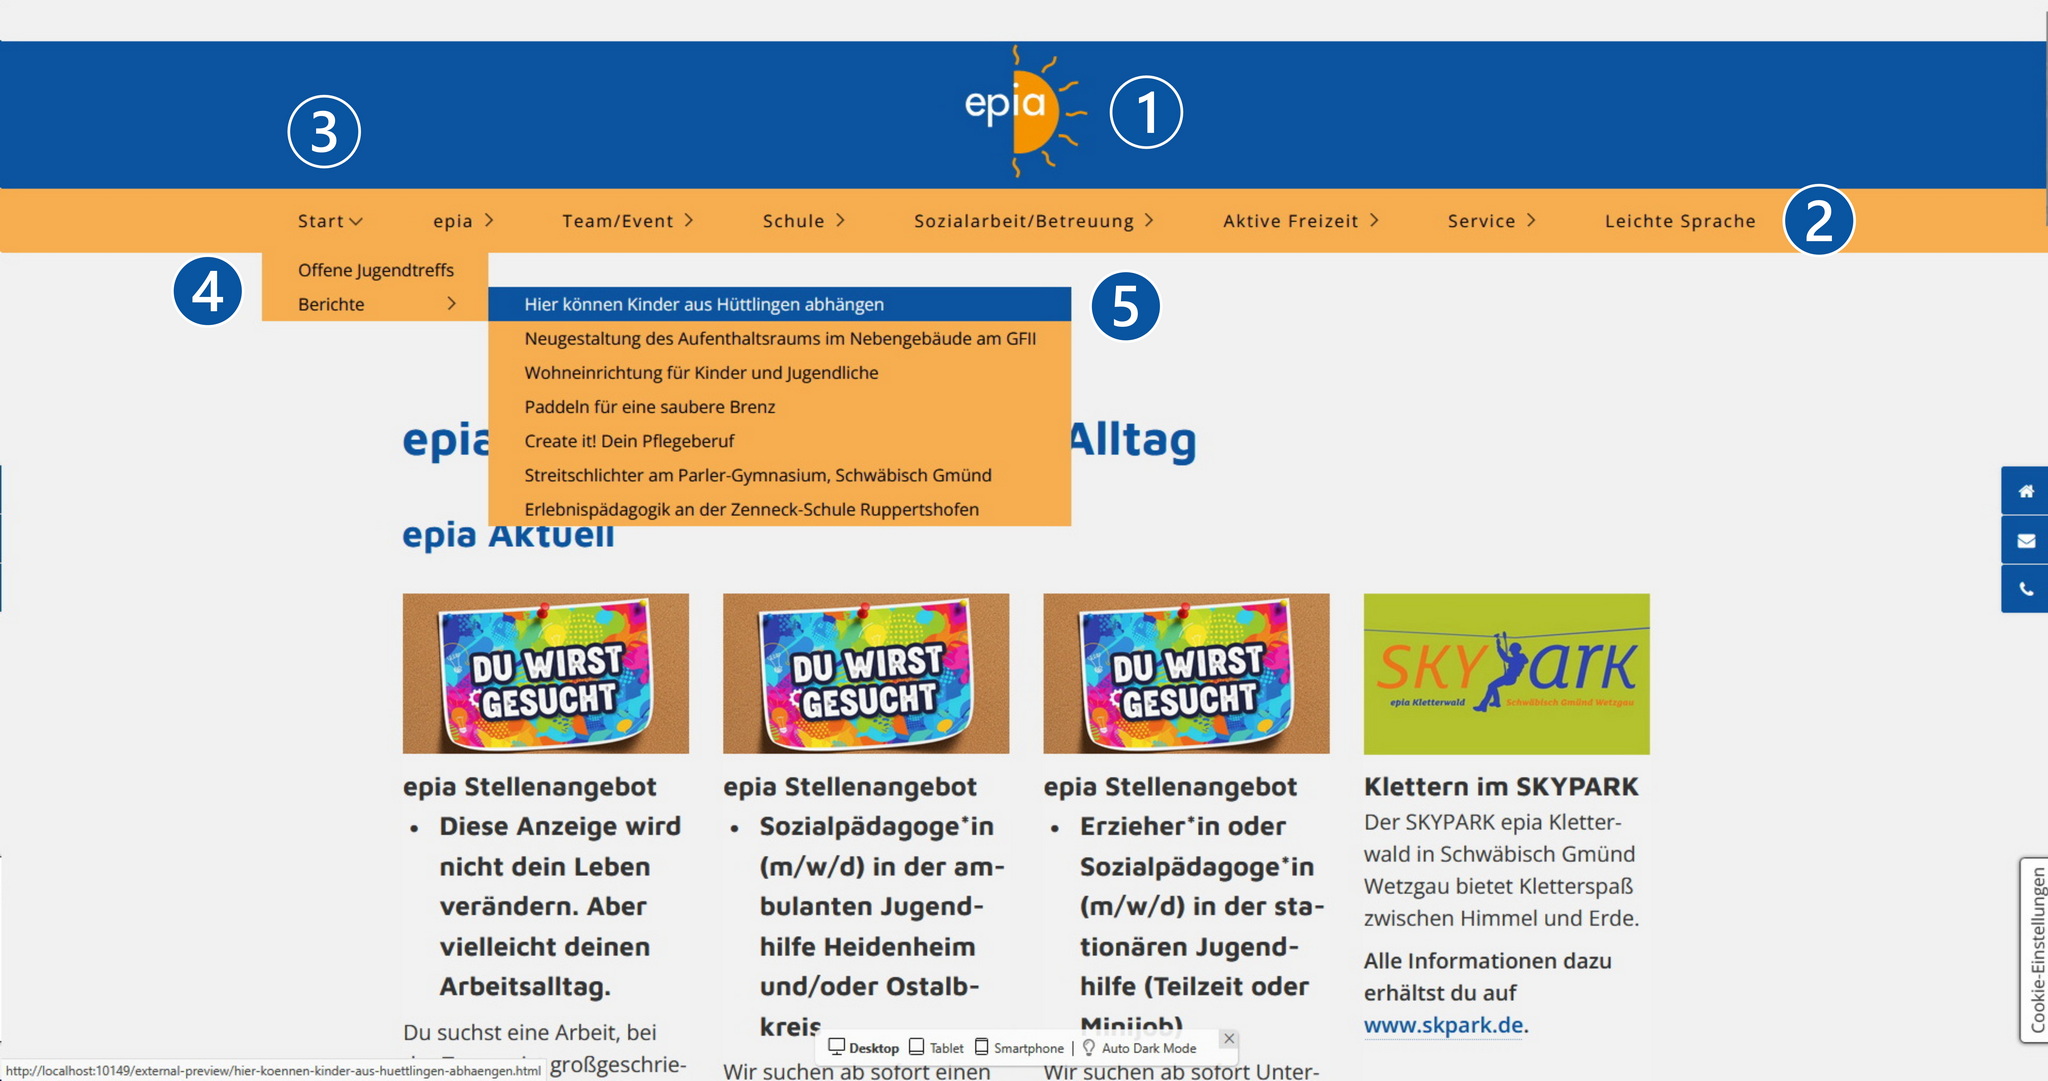Viewport: 2048px width, 1081px height.
Task: Click the envelope mail icon on right
Action: (x=2025, y=541)
